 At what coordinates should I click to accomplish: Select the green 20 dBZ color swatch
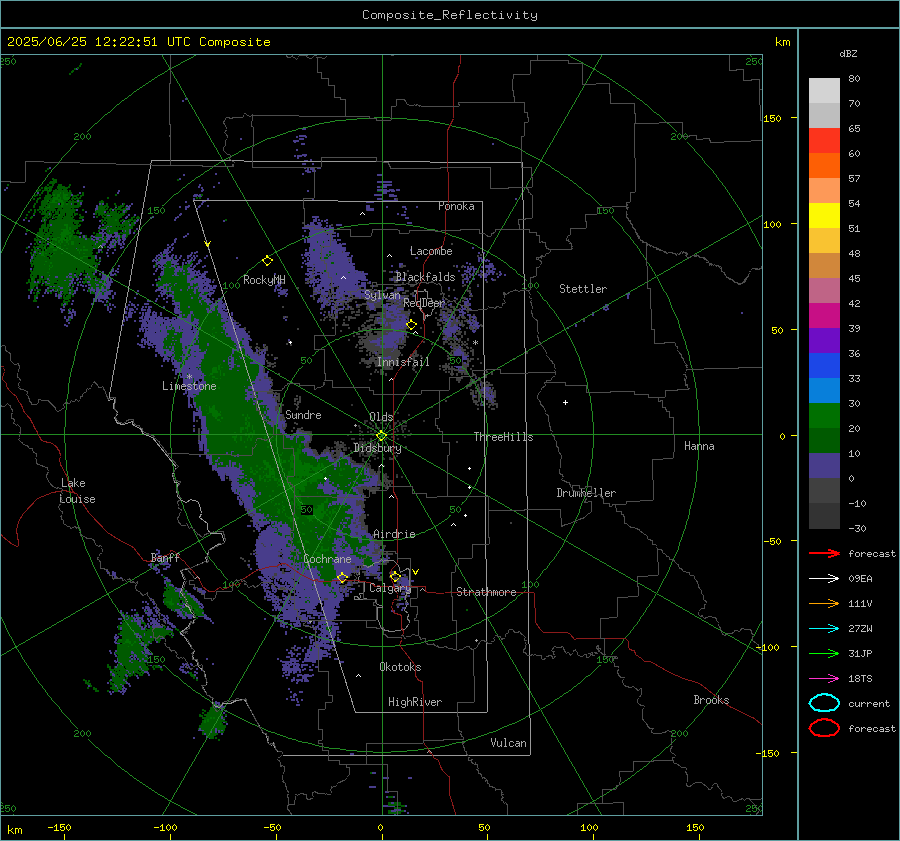coord(824,416)
